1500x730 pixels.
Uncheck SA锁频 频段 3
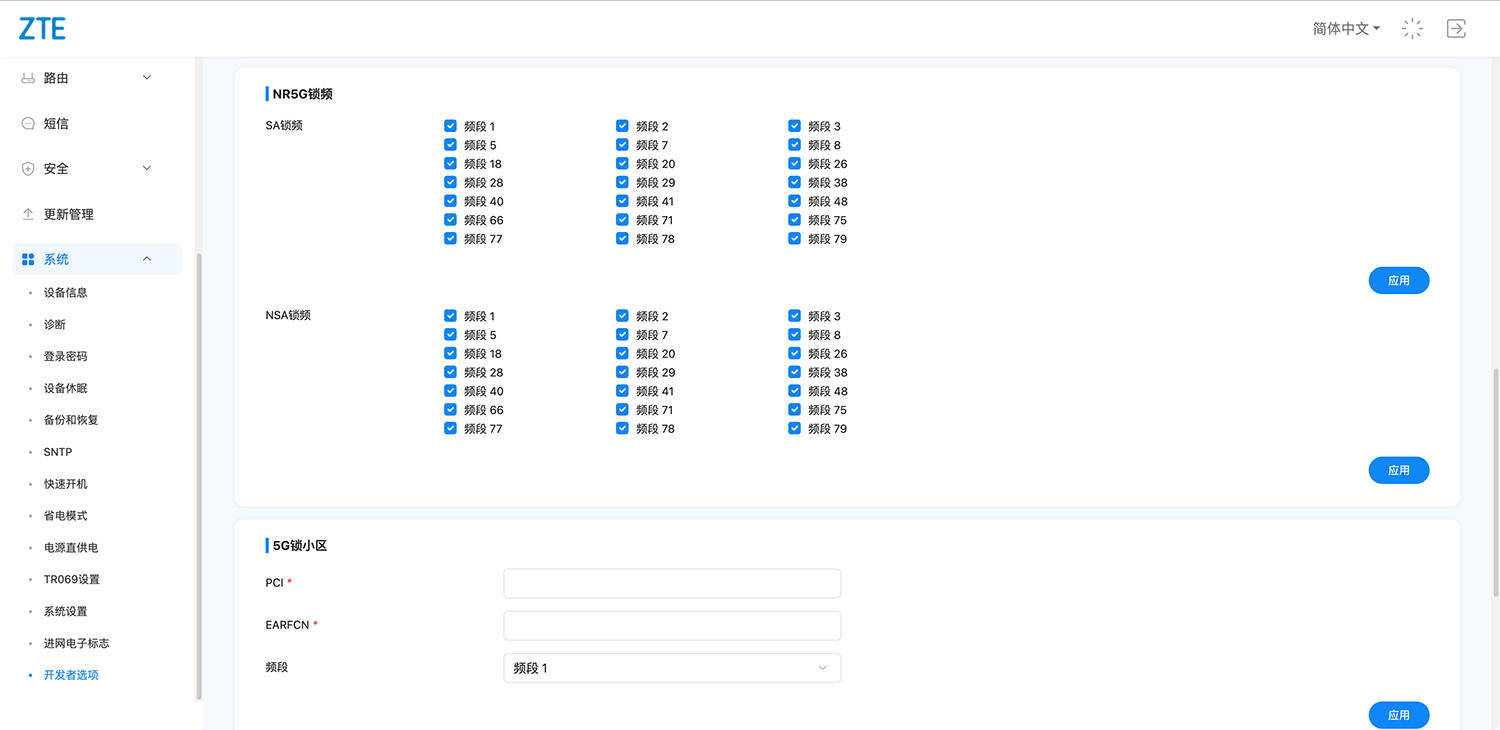pyautogui.click(x=794, y=126)
